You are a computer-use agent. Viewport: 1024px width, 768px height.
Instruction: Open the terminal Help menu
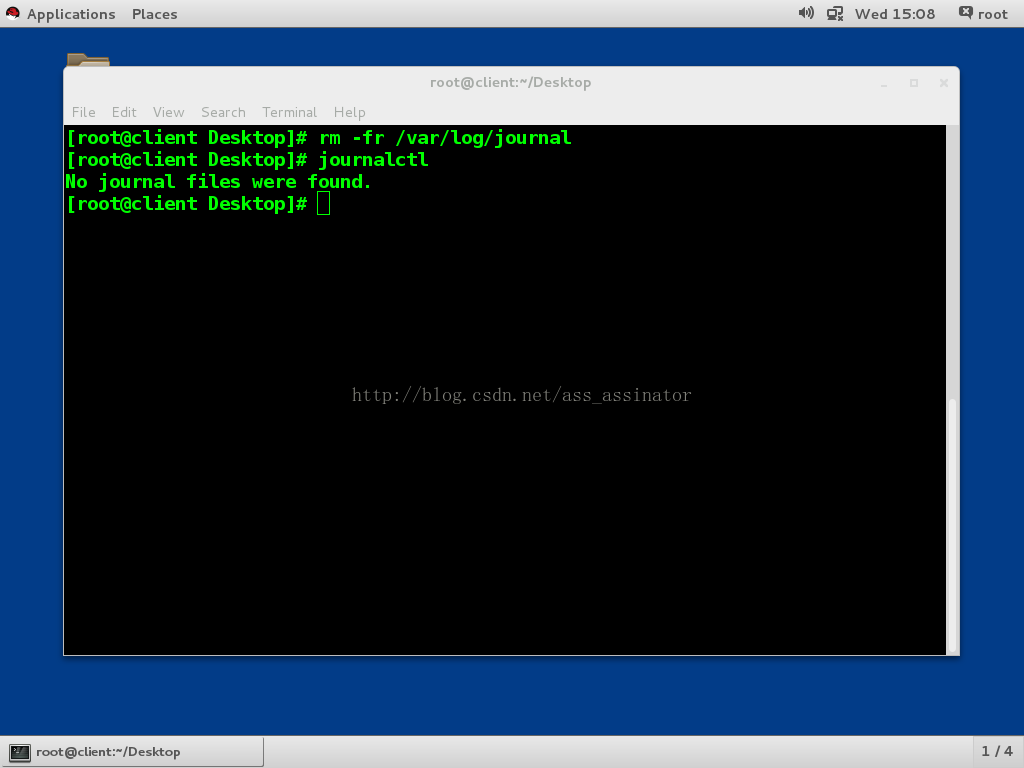tap(349, 112)
